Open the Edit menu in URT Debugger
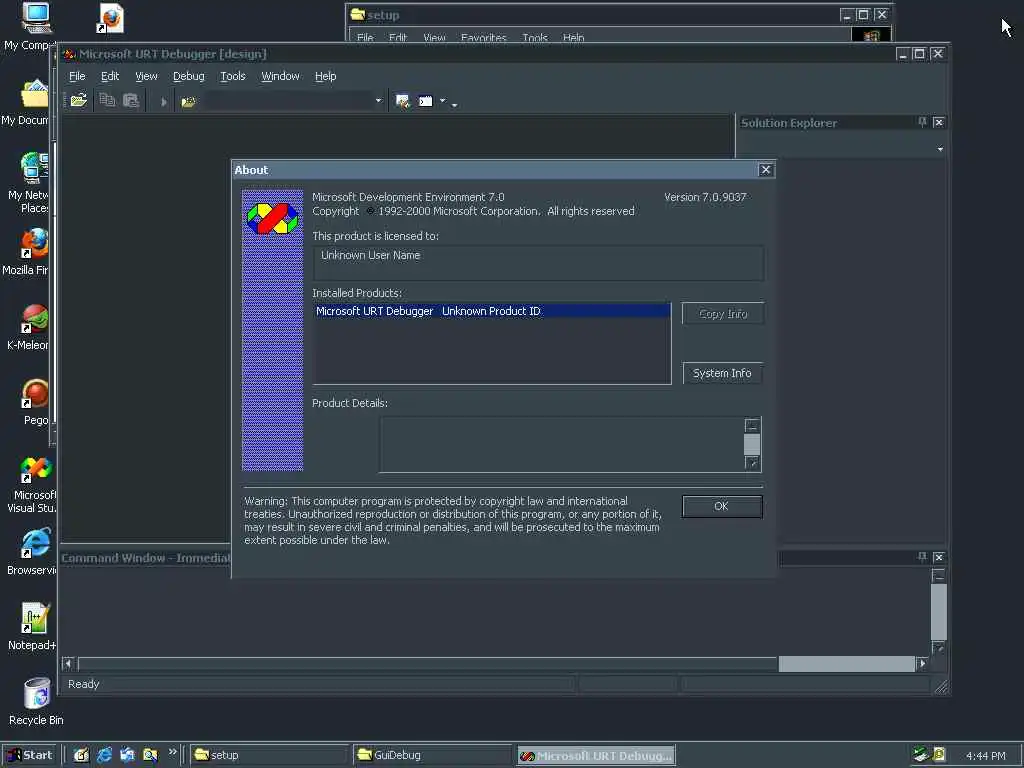1024x768 pixels. [110, 76]
